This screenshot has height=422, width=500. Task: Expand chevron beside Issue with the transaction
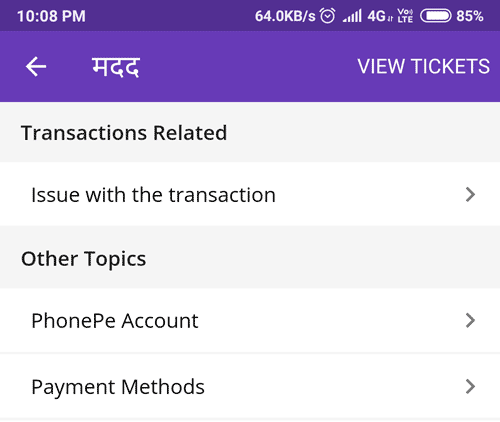pos(470,194)
